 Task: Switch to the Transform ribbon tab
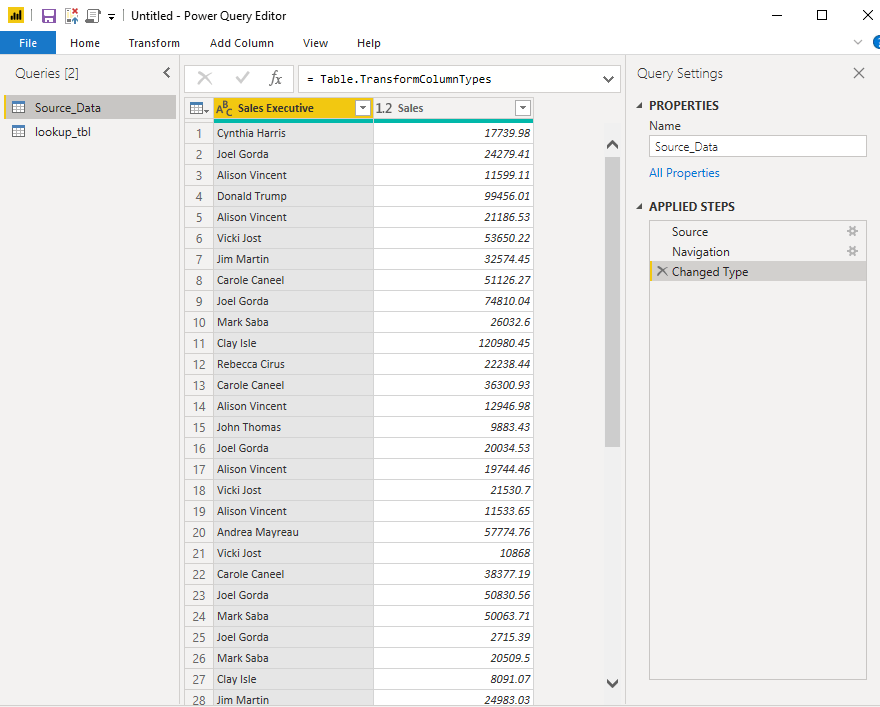point(154,43)
